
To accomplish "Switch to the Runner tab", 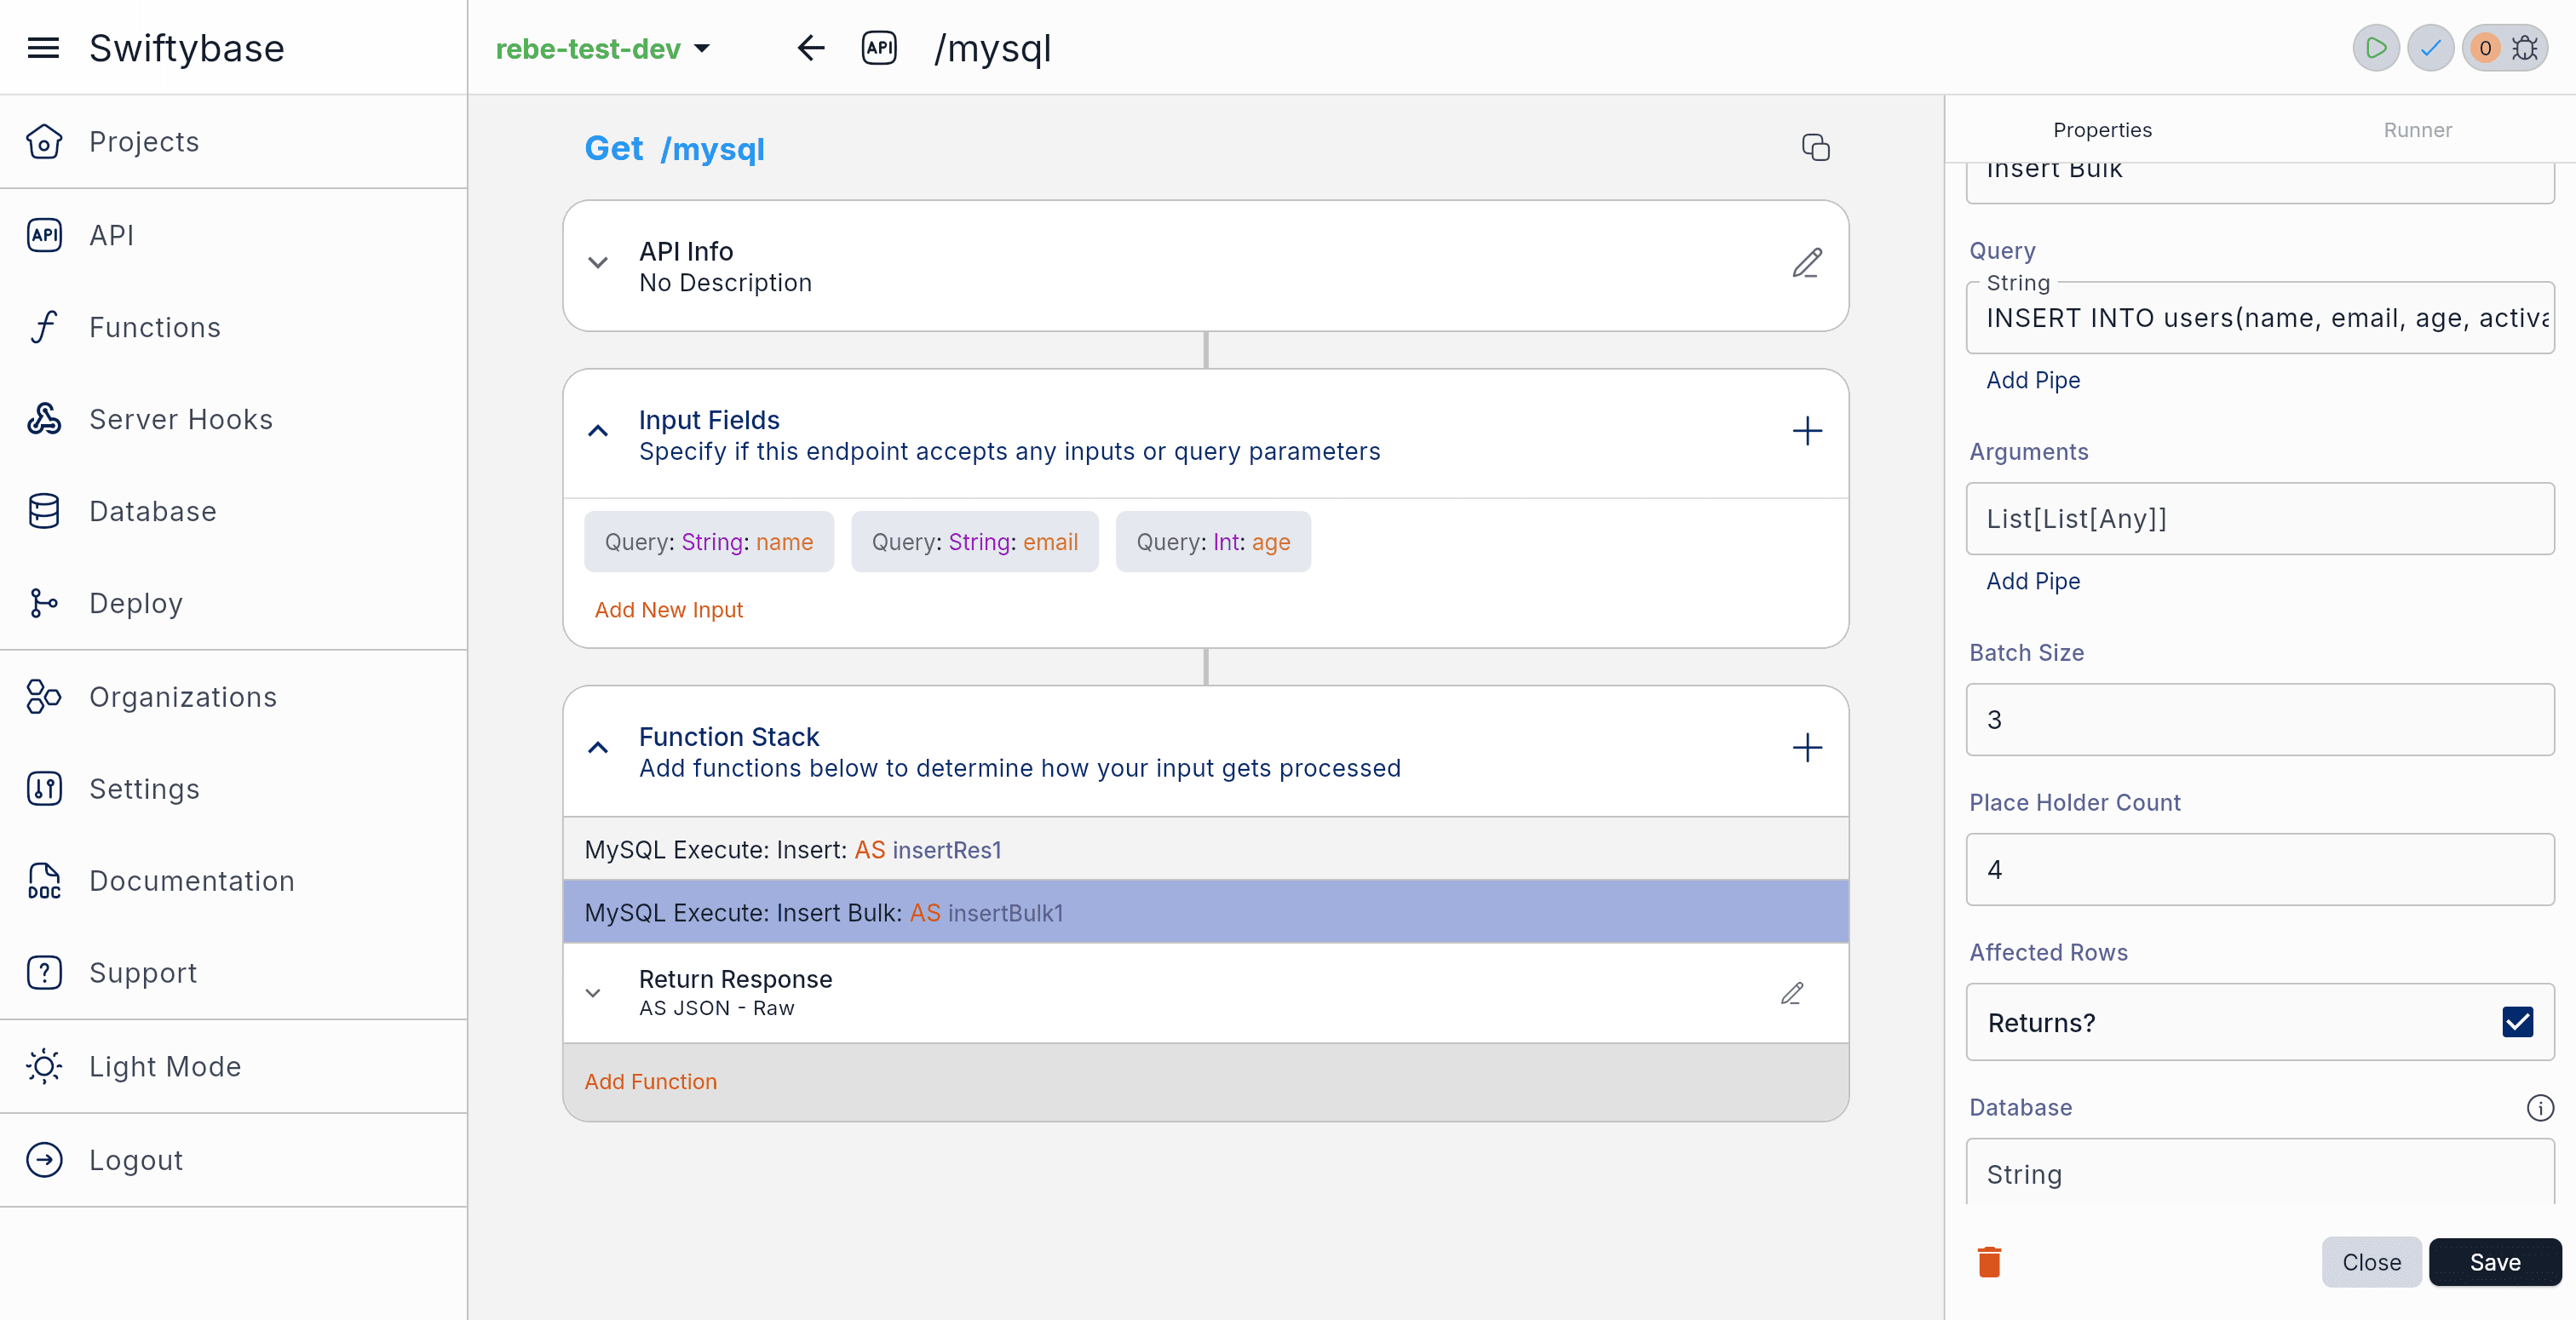I will pyautogui.click(x=2417, y=130).
